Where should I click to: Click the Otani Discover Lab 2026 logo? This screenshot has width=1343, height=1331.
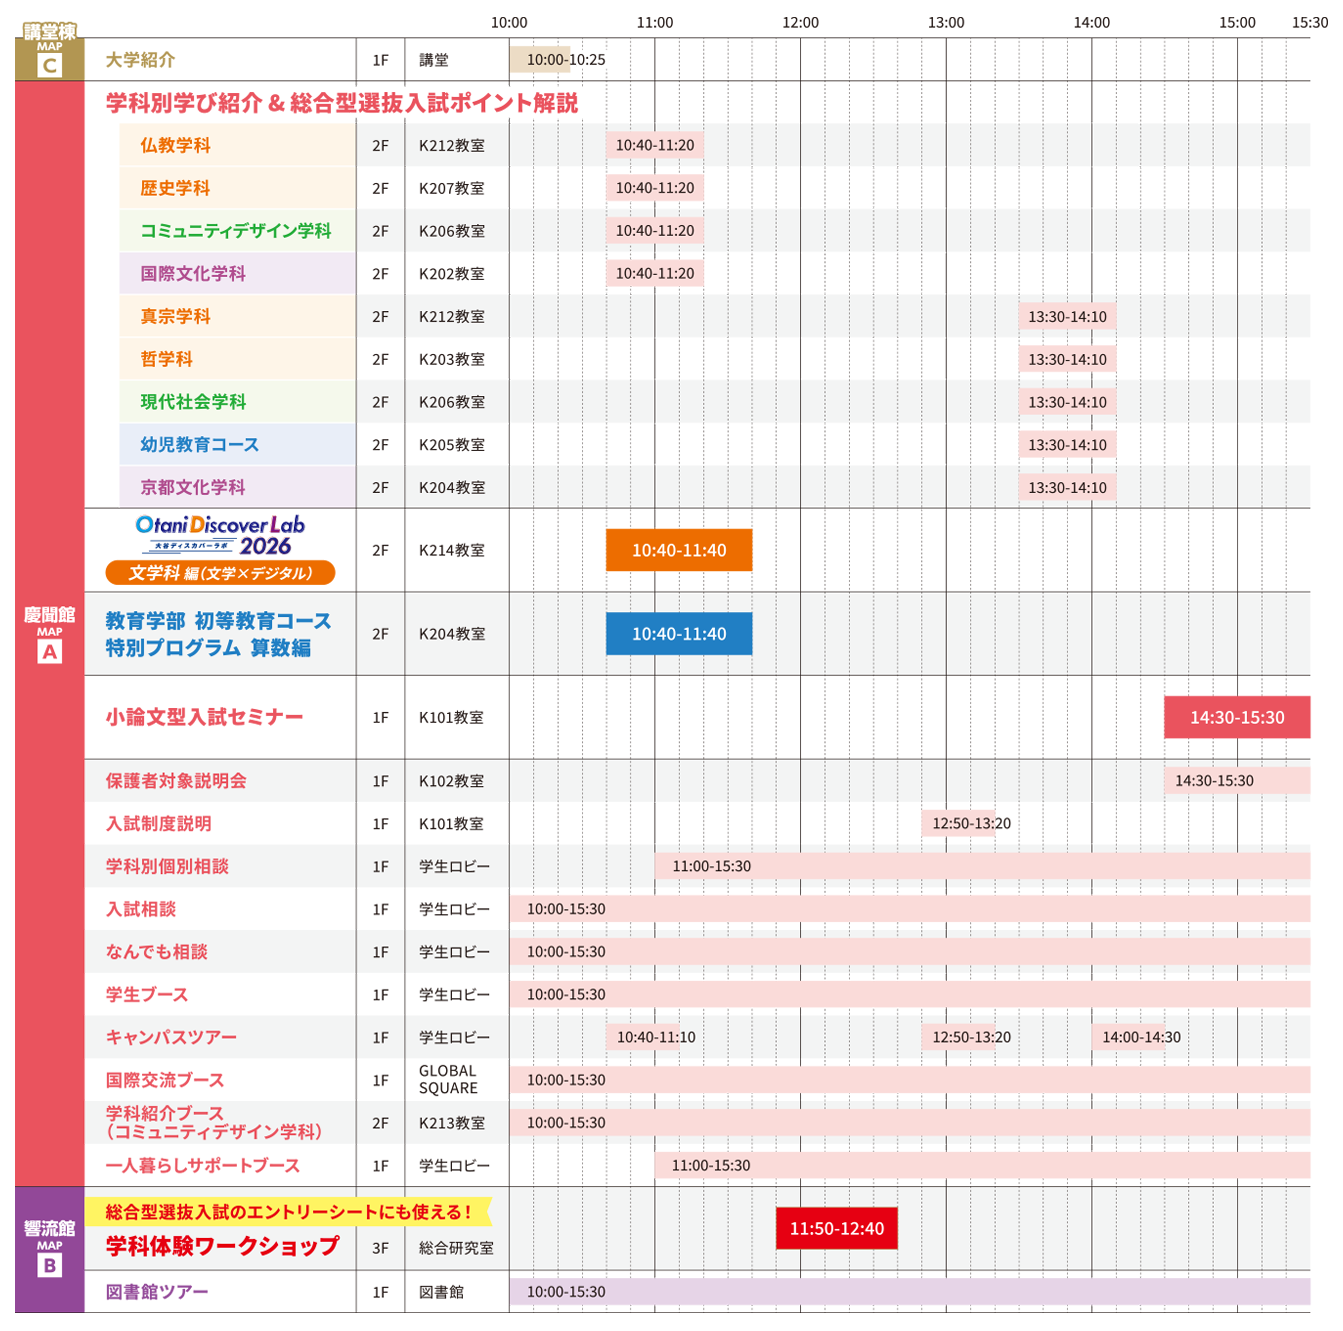pyautogui.click(x=220, y=535)
